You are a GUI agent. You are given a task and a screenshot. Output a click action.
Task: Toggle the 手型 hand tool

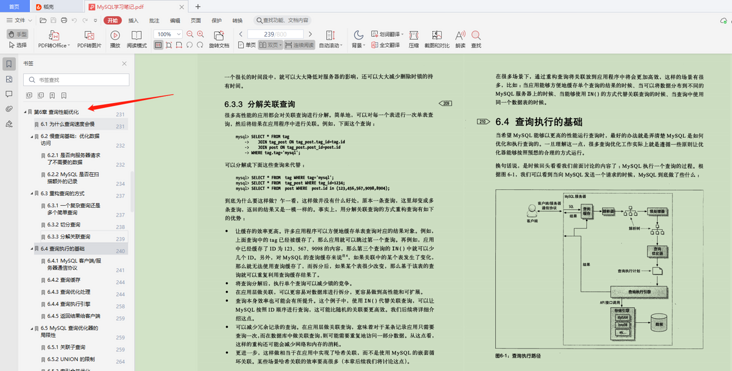[x=18, y=34]
